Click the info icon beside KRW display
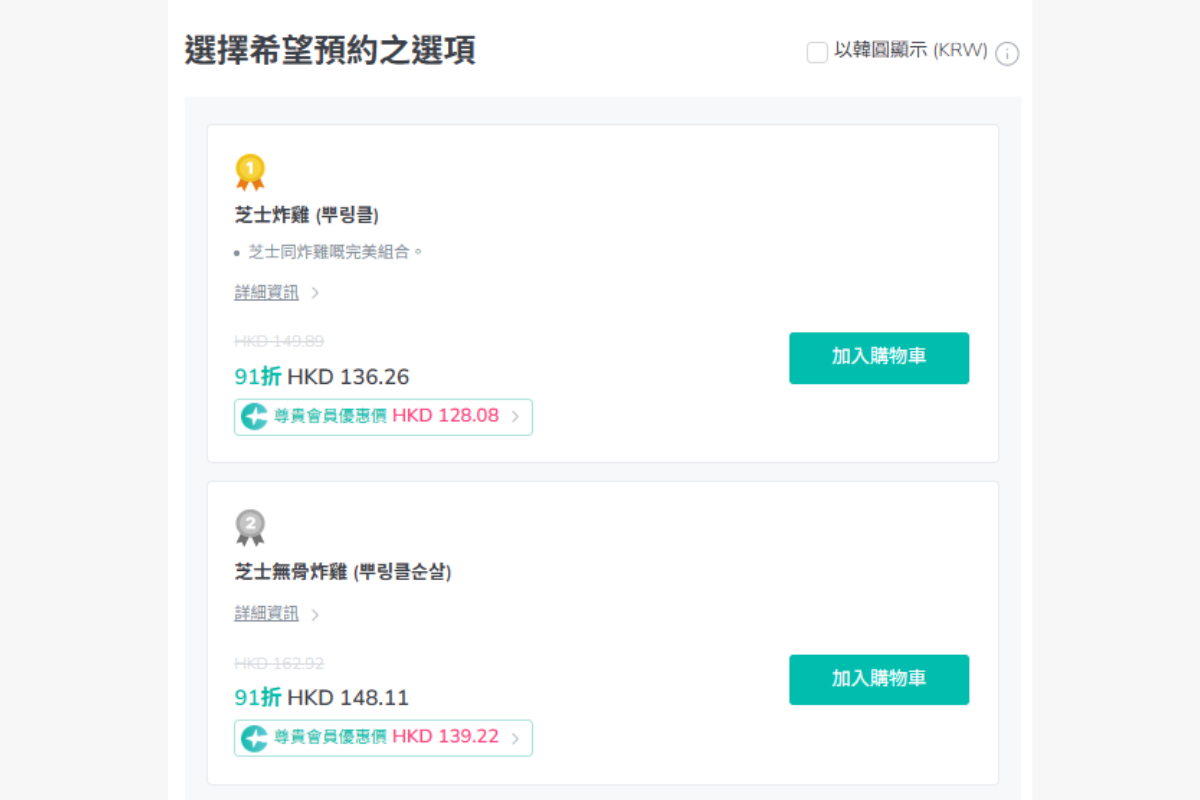 [x=1007, y=54]
